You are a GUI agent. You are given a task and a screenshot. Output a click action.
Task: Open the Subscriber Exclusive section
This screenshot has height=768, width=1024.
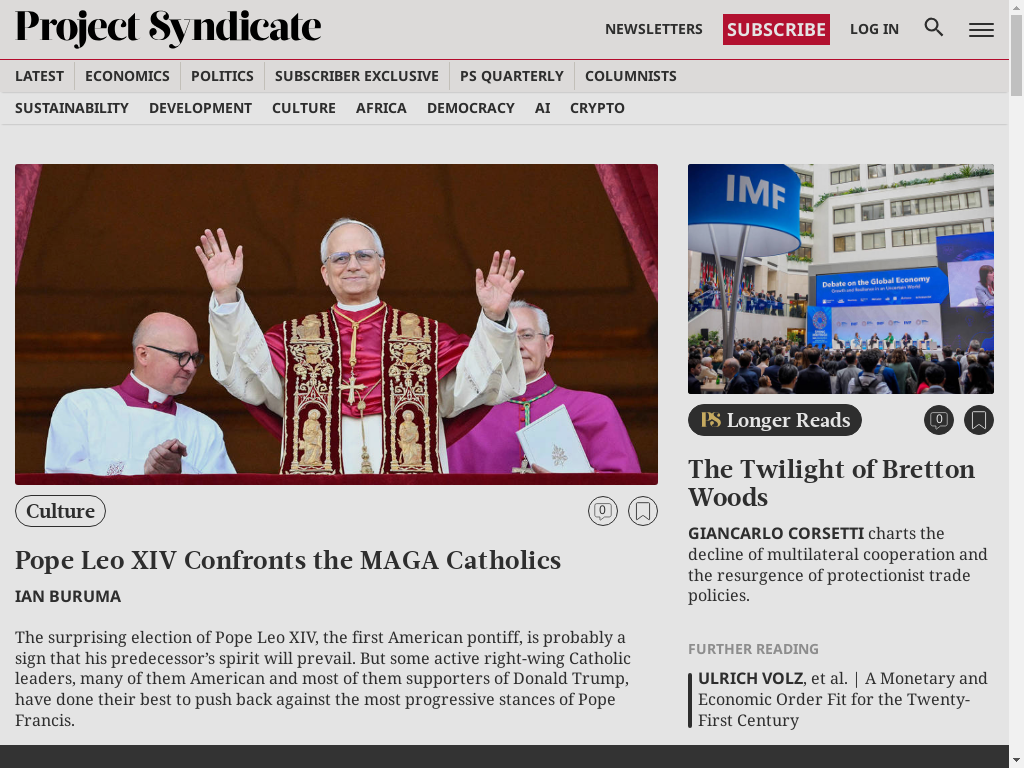coord(357,76)
